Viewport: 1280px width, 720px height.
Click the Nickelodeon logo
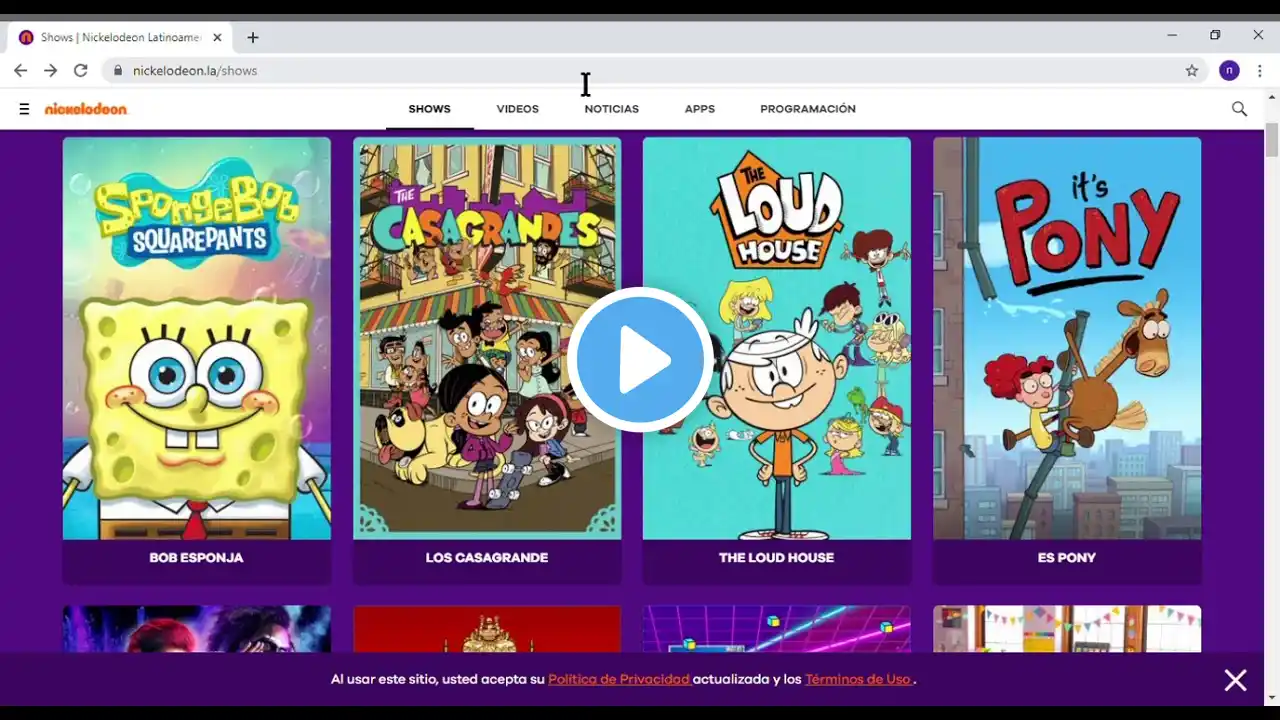coord(86,109)
